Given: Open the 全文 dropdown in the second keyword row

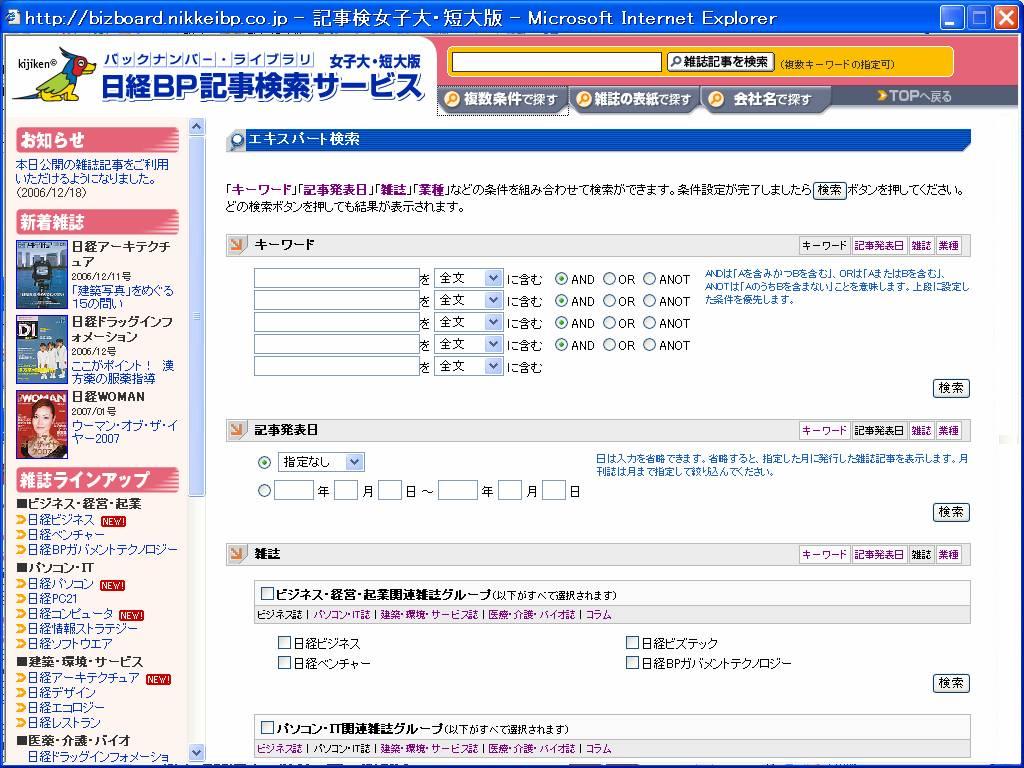Looking at the screenshot, I should [468, 300].
